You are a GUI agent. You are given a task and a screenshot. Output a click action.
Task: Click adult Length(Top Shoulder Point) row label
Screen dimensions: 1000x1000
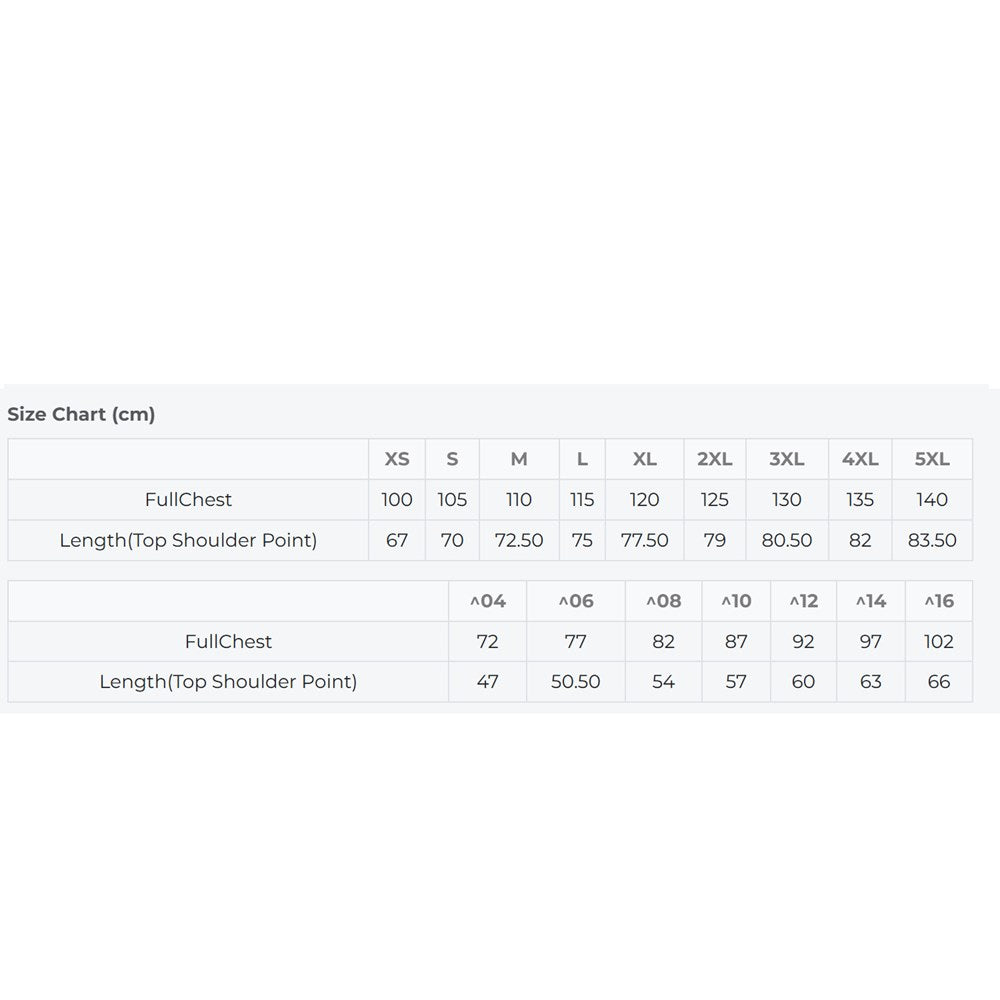(188, 540)
